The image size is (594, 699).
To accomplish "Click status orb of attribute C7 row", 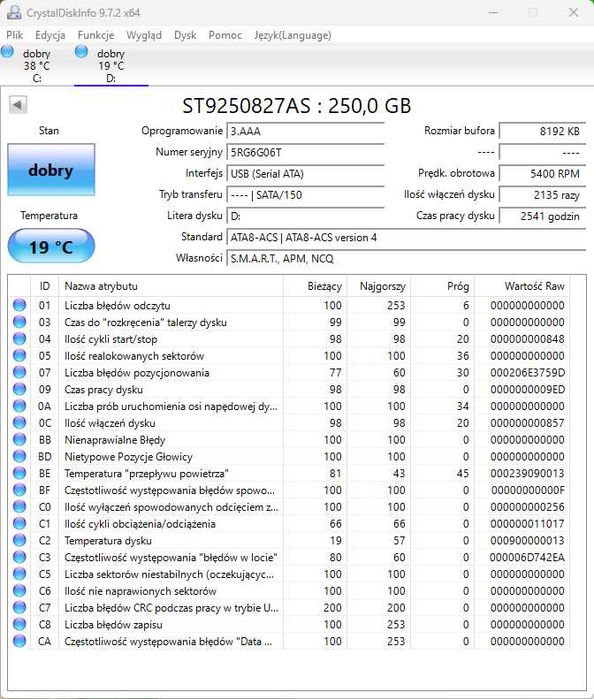I will [x=19, y=607].
